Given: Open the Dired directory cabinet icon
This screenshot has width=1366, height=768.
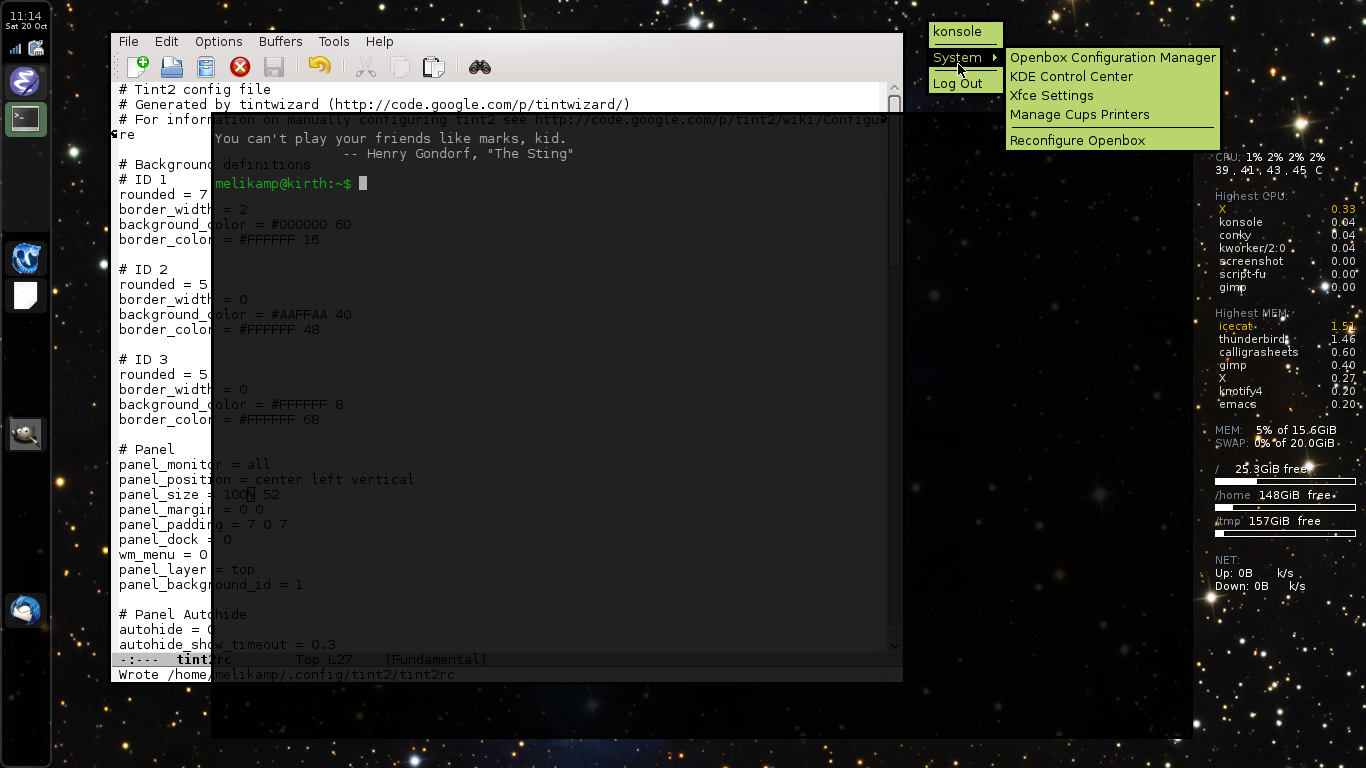Looking at the screenshot, I should 206,67.
